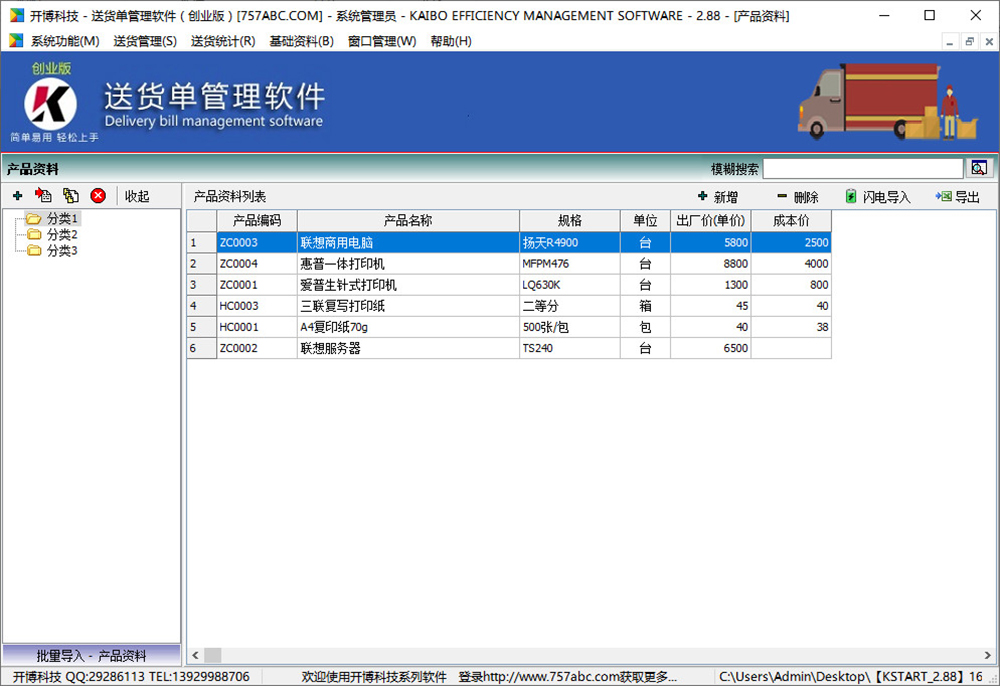
Task: Click the 新增 add product button
Action: click(717, 197)
